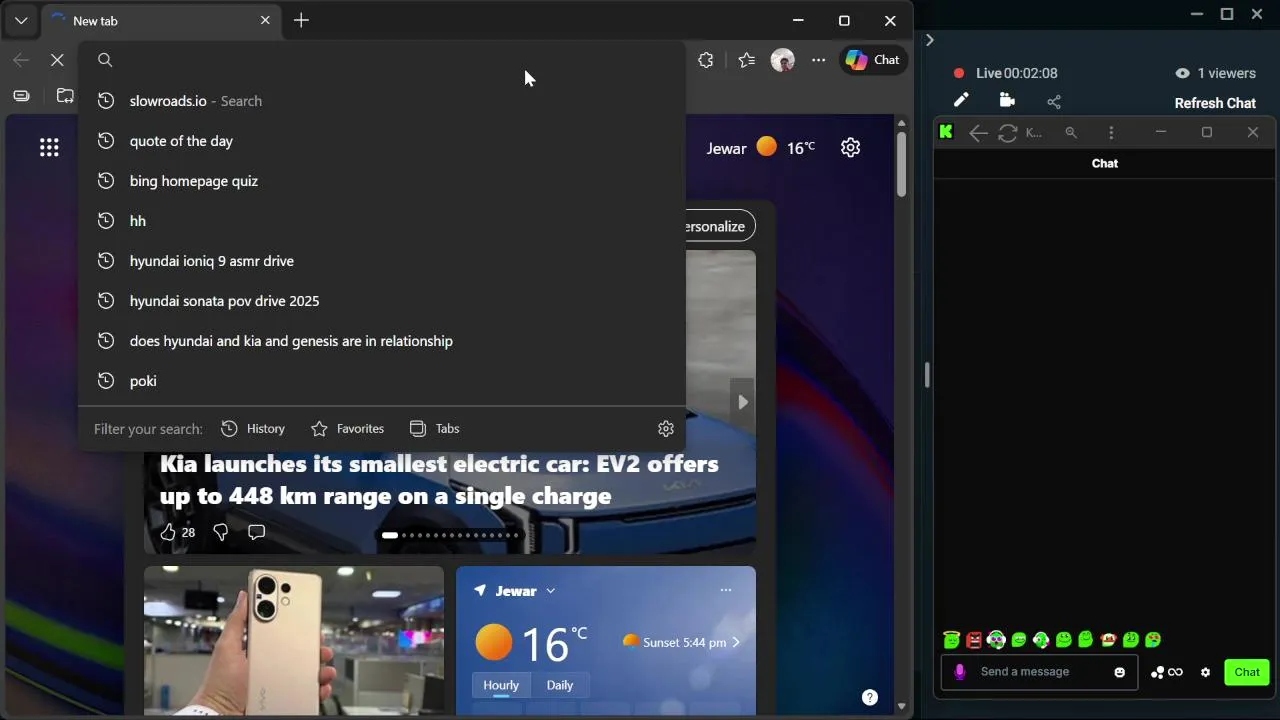Viewport: 1280px width, 720px height.
Task: Click the camera clip icon in stream panel
Action: [1007, 100]
